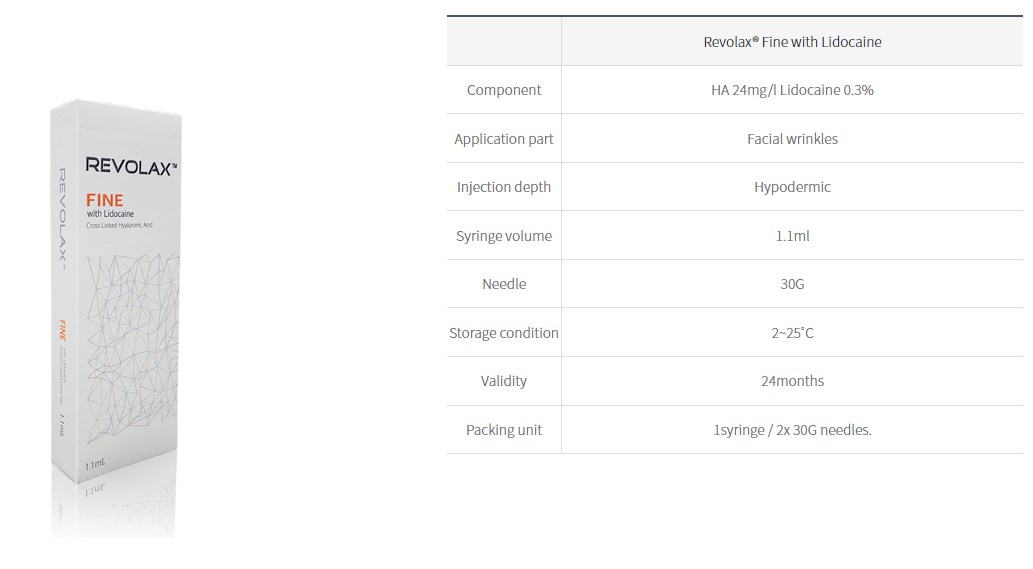Select the Injection depth row label
The height and width of the screenshot is (569, 1033).
pos(504,187)
